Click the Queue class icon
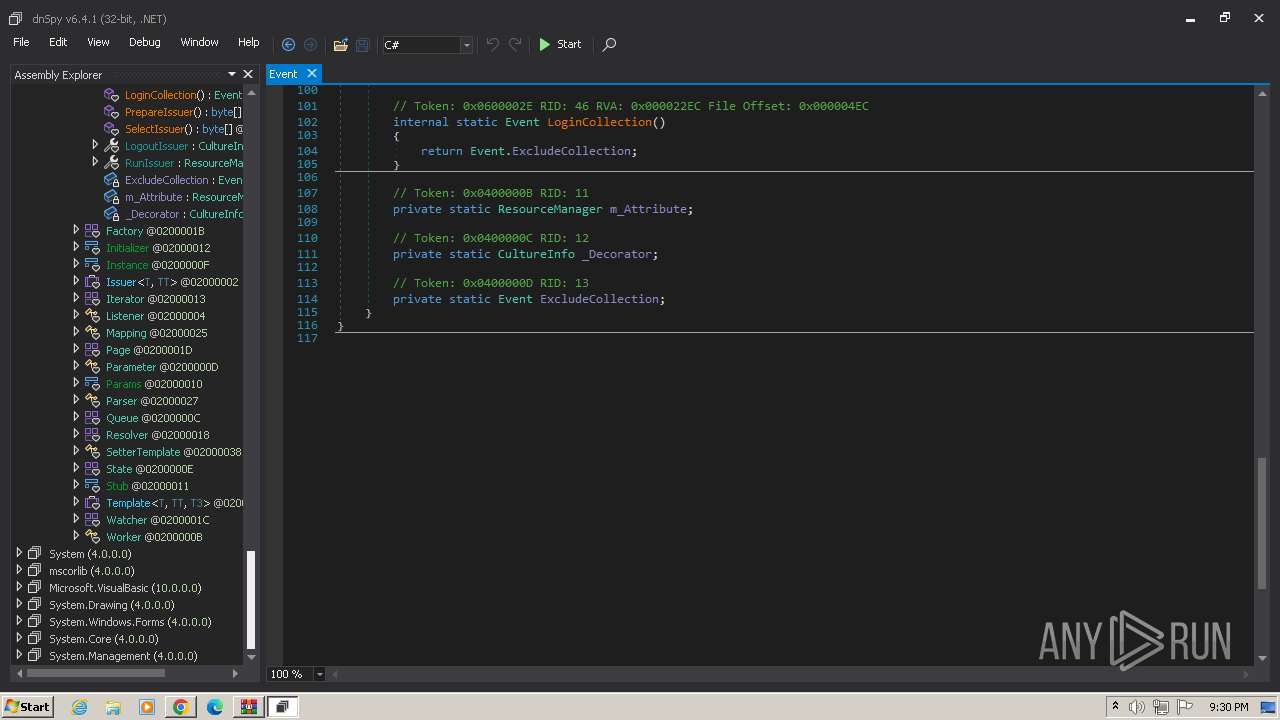The height and width of the screenshot is (720, 1280). pos(92,417)
